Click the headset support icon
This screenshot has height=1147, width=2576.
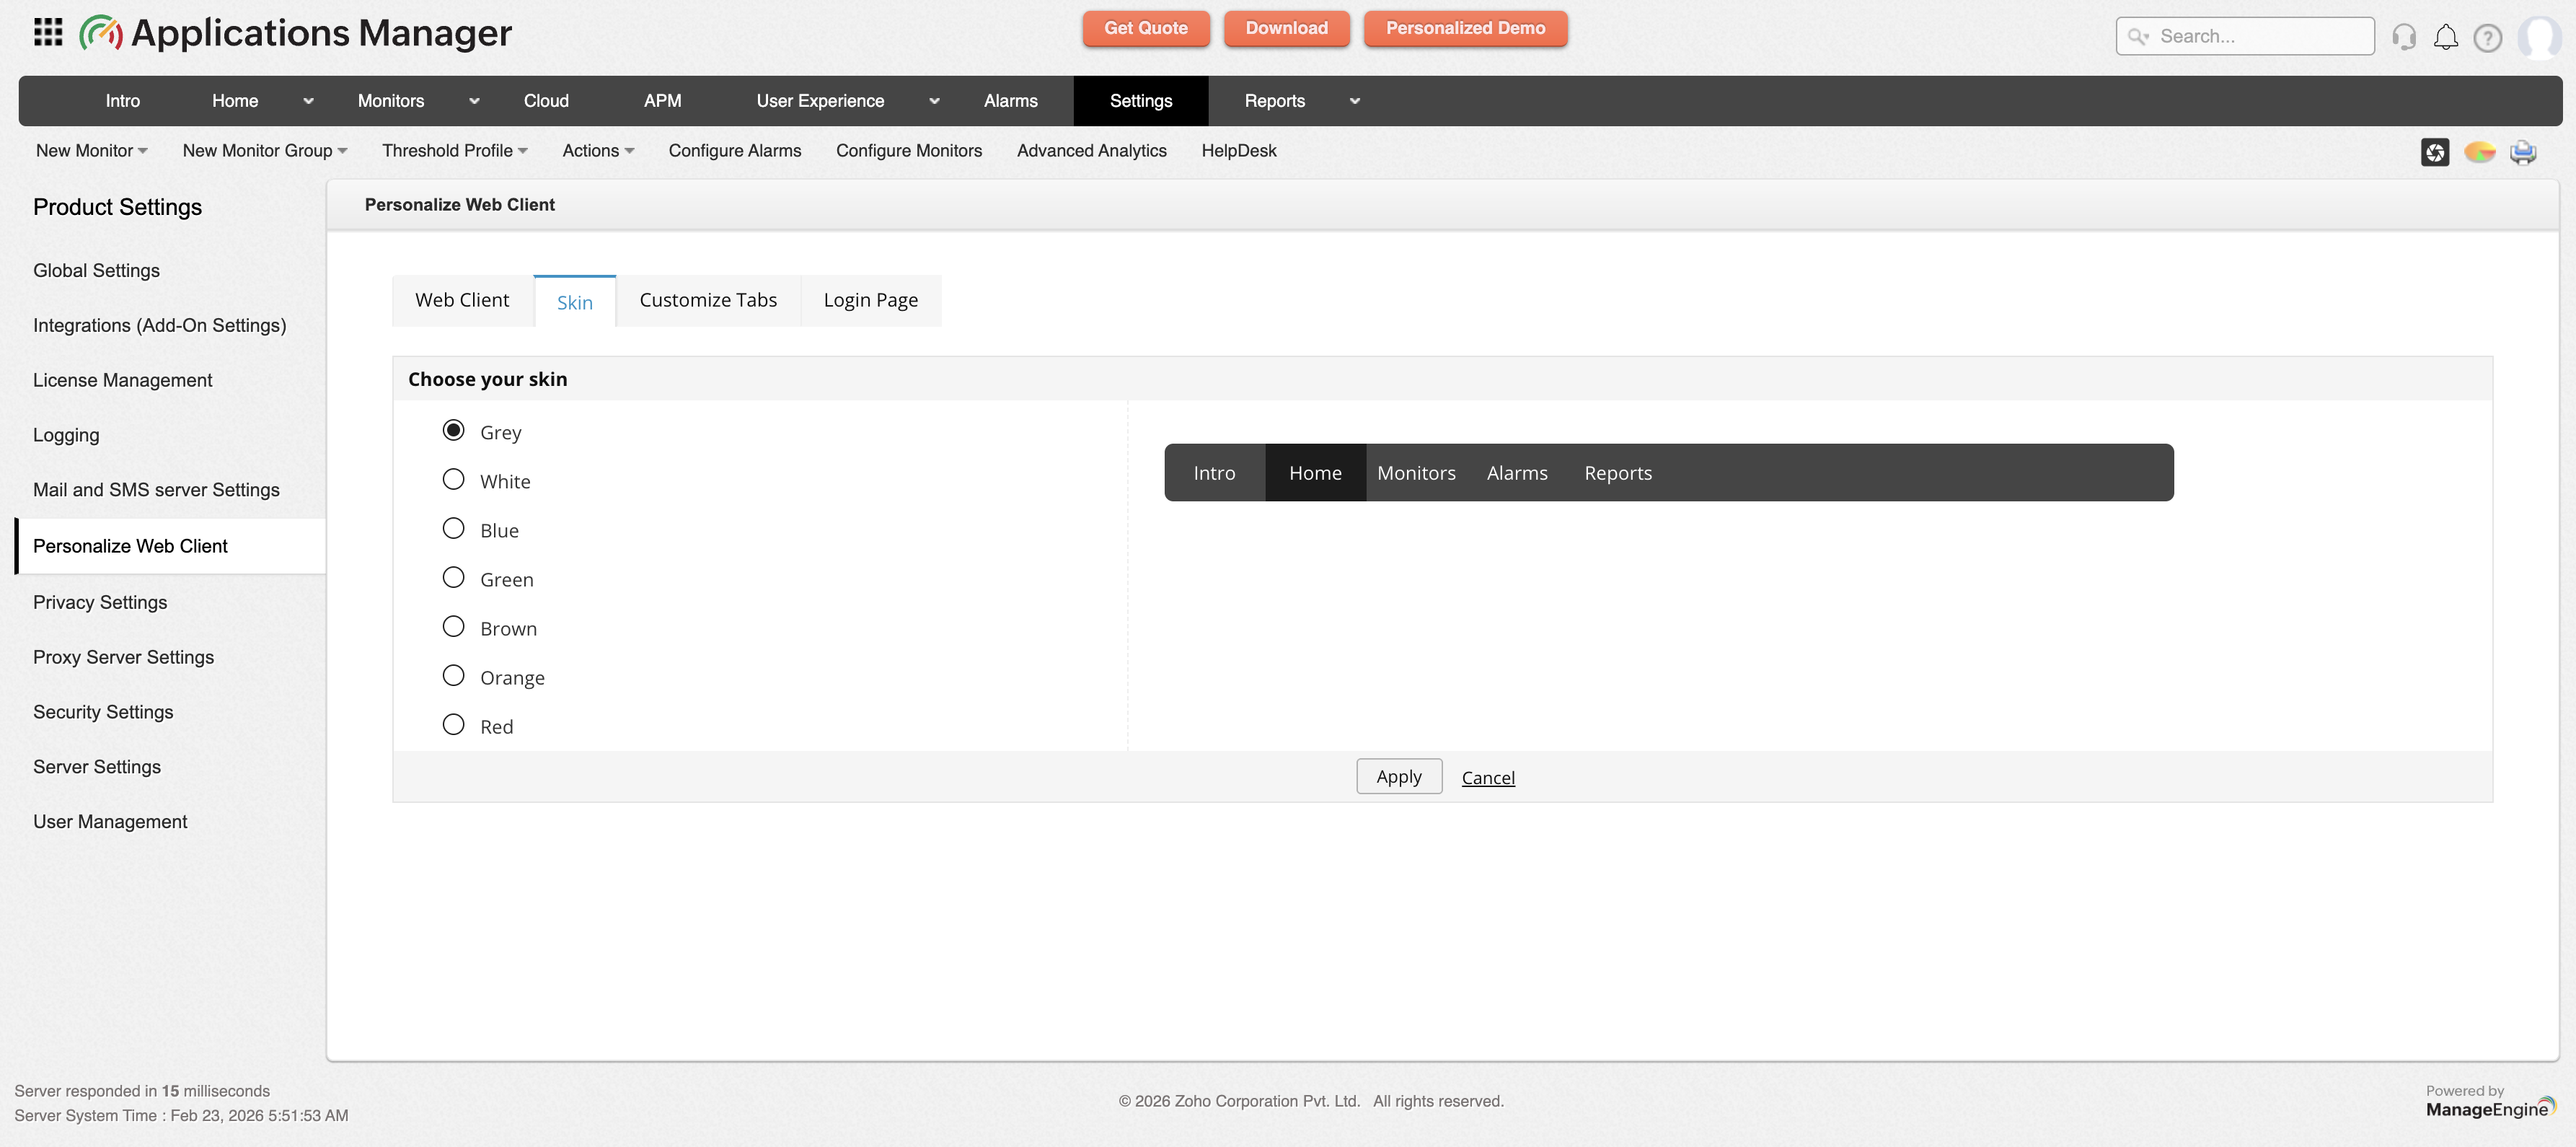tap(2405, 36)
